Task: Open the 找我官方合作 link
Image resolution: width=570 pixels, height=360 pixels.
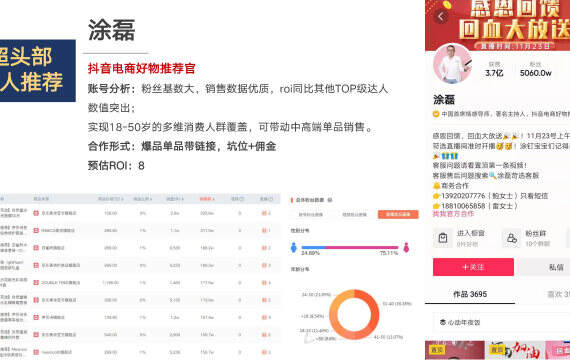Action: 453,214
